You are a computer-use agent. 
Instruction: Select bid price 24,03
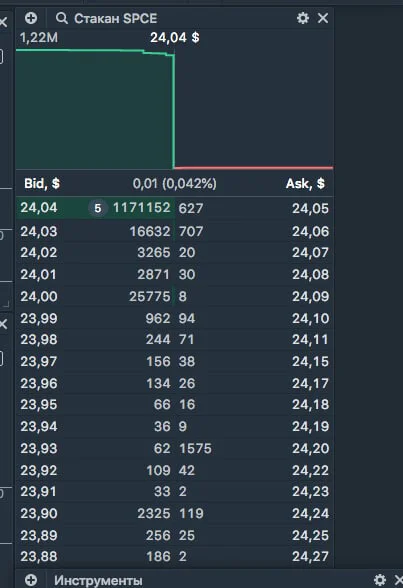39,231
